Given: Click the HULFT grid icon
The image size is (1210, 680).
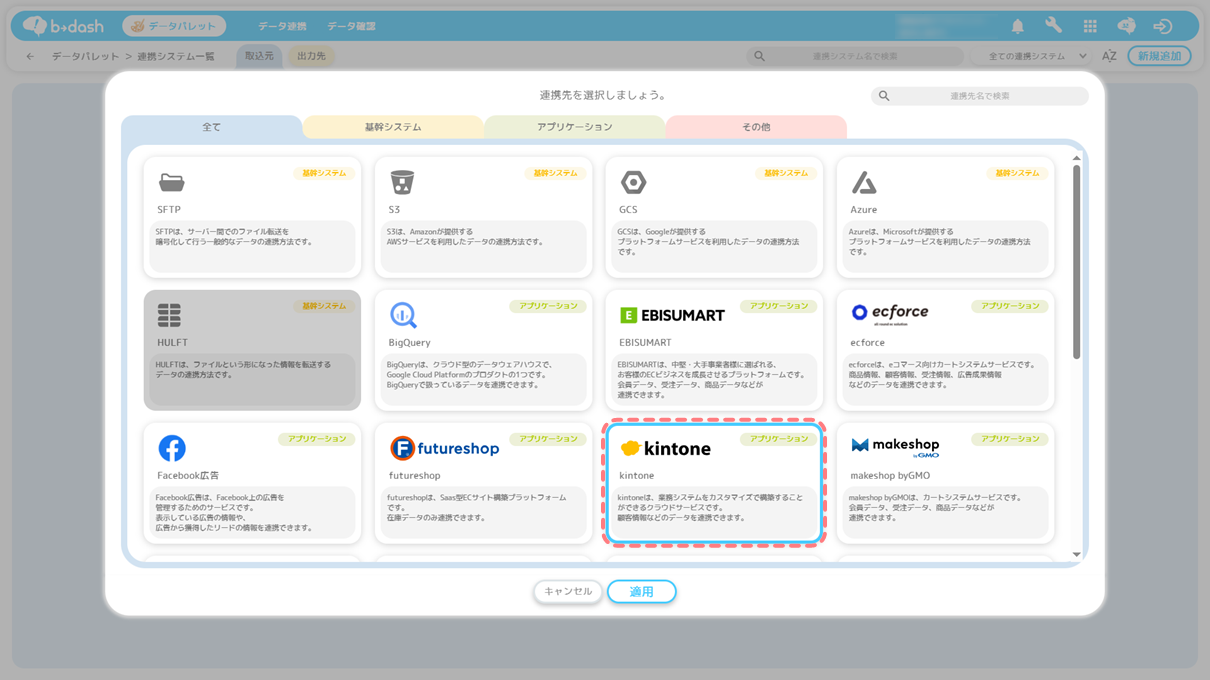Looking at the screenshot, I should tap(169, 316).
